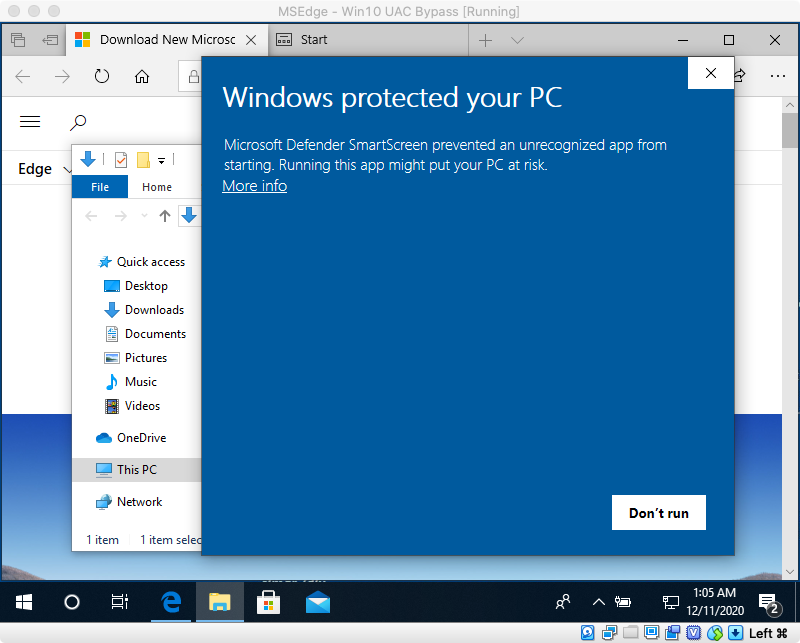Open the tabs you've set aside icon

18,40
